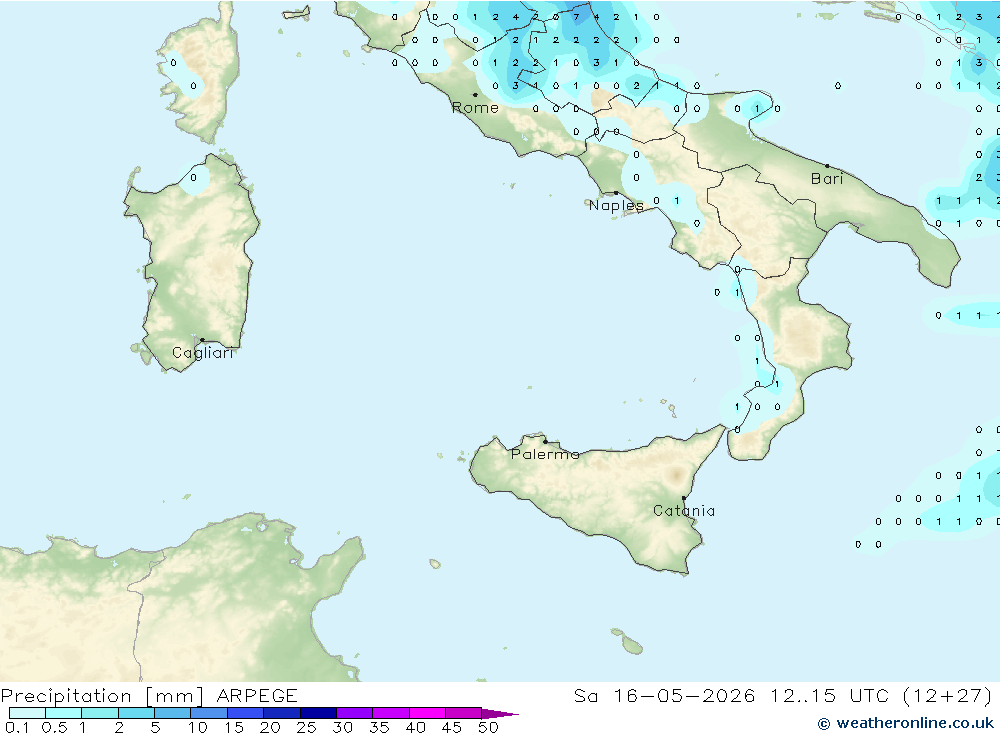Screen dimensions: 1000x733
Task: Click the precipitation value 7 on map
Action: [576, 17]
